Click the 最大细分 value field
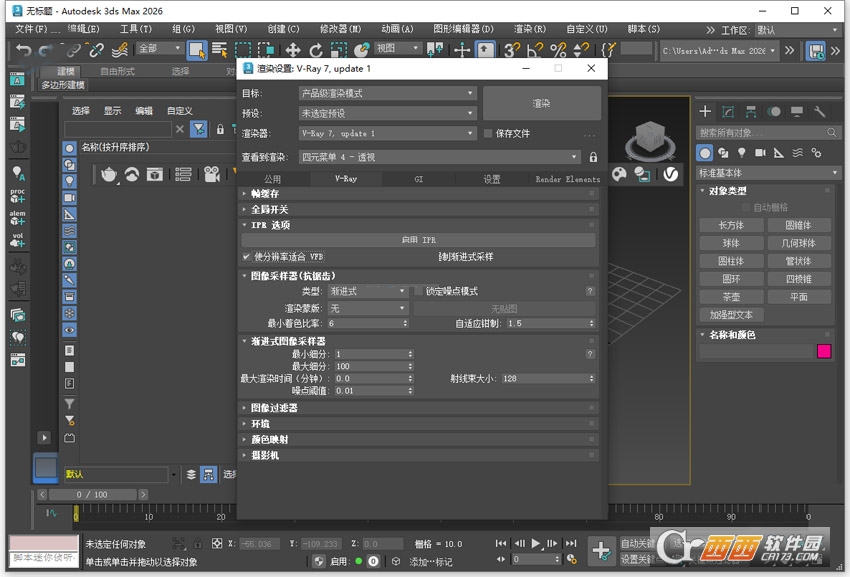Image resolution: width=850 pixels, height=577 pixels. click(x=371, y=366)
